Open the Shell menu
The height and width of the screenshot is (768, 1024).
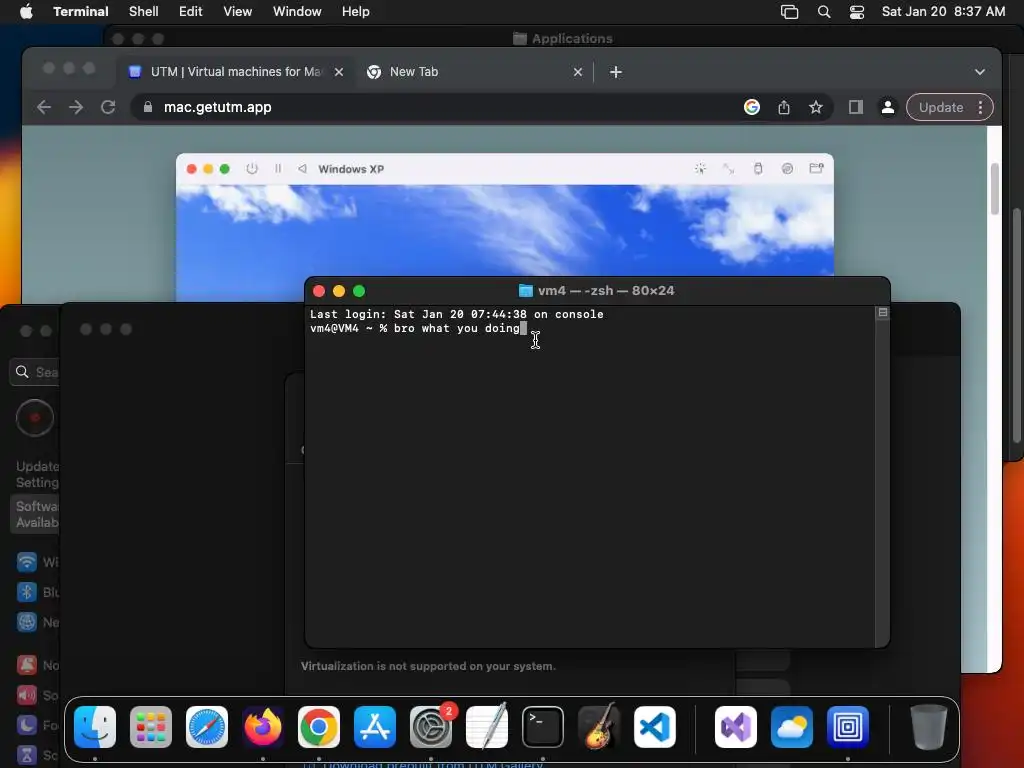pyautogui.click(x=144, y=12)
